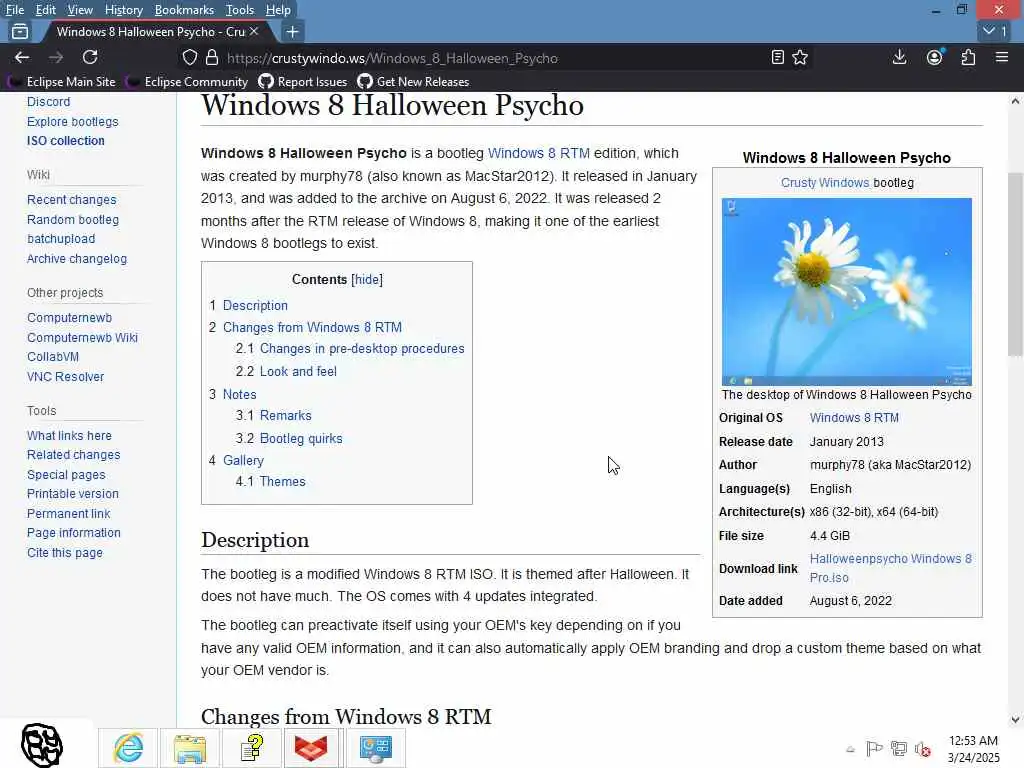This screenshot has height=768, width=1024.
Task: Open Archive changelog sidebar link
Action: pos(77,259)
